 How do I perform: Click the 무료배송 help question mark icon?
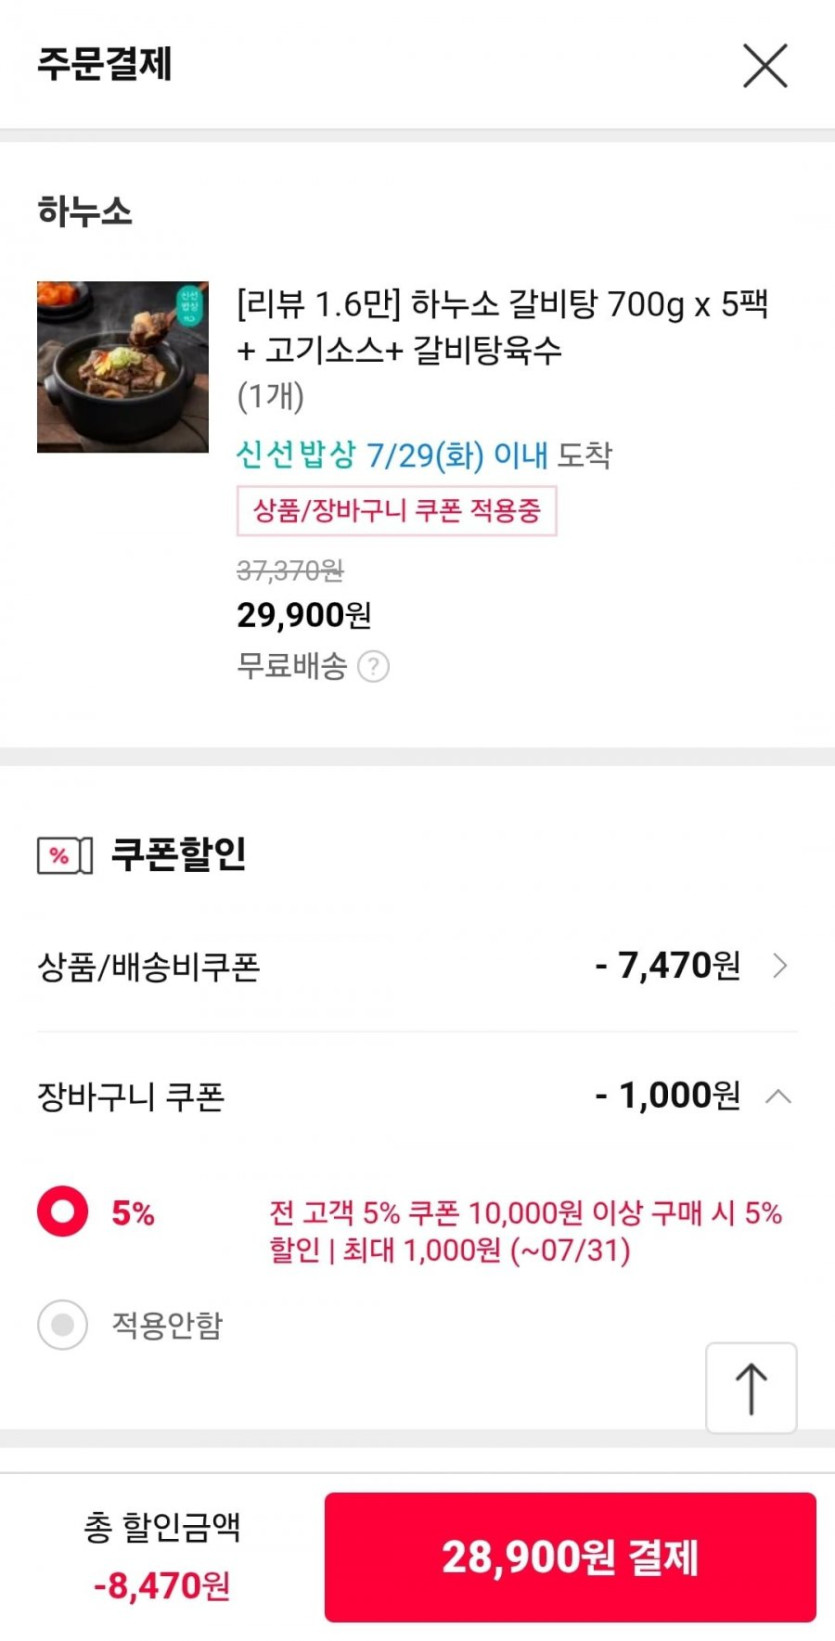click(x=373, y=666)
